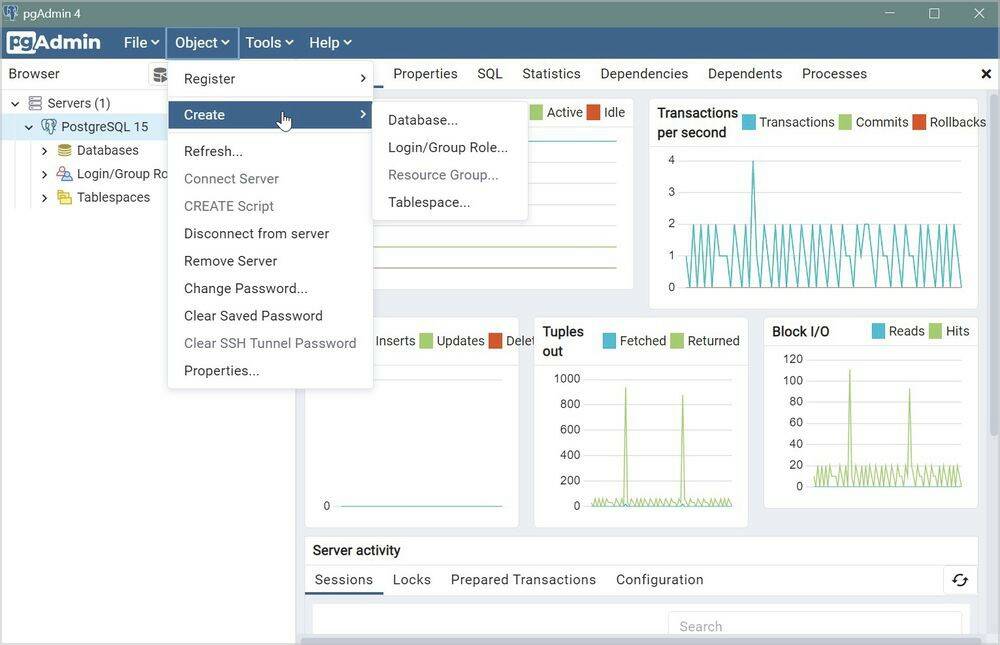Click the Tablespaces folder icon
The image size is (1000, 645).
64,197
